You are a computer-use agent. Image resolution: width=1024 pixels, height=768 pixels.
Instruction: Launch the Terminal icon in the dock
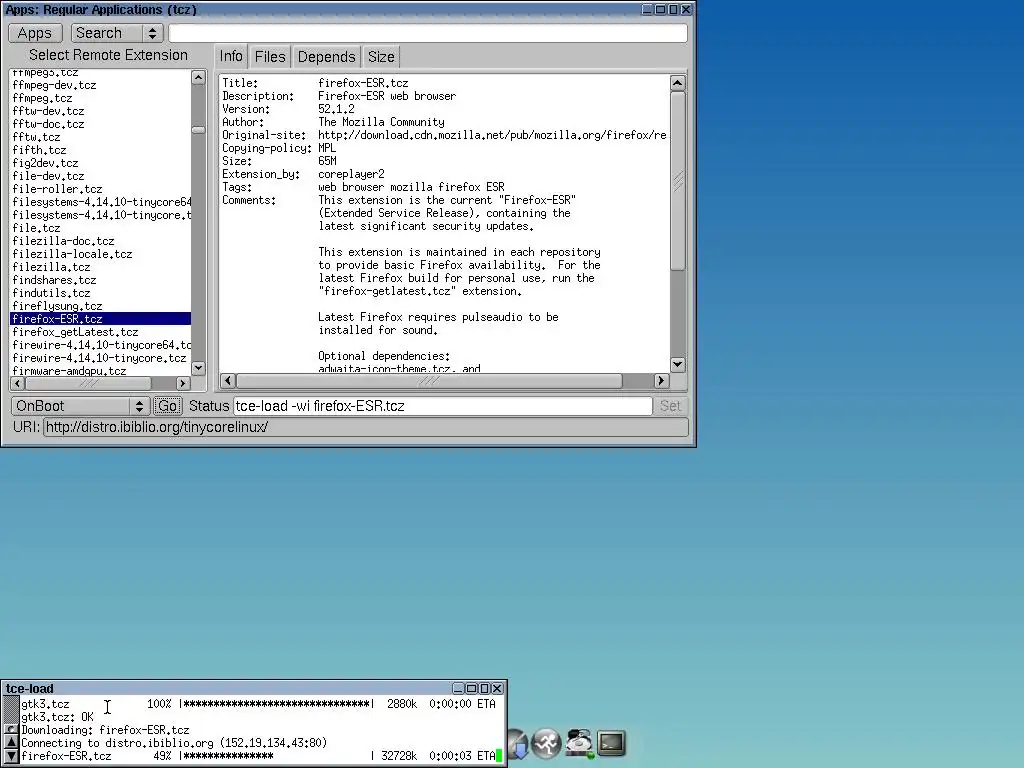[611, 743]
